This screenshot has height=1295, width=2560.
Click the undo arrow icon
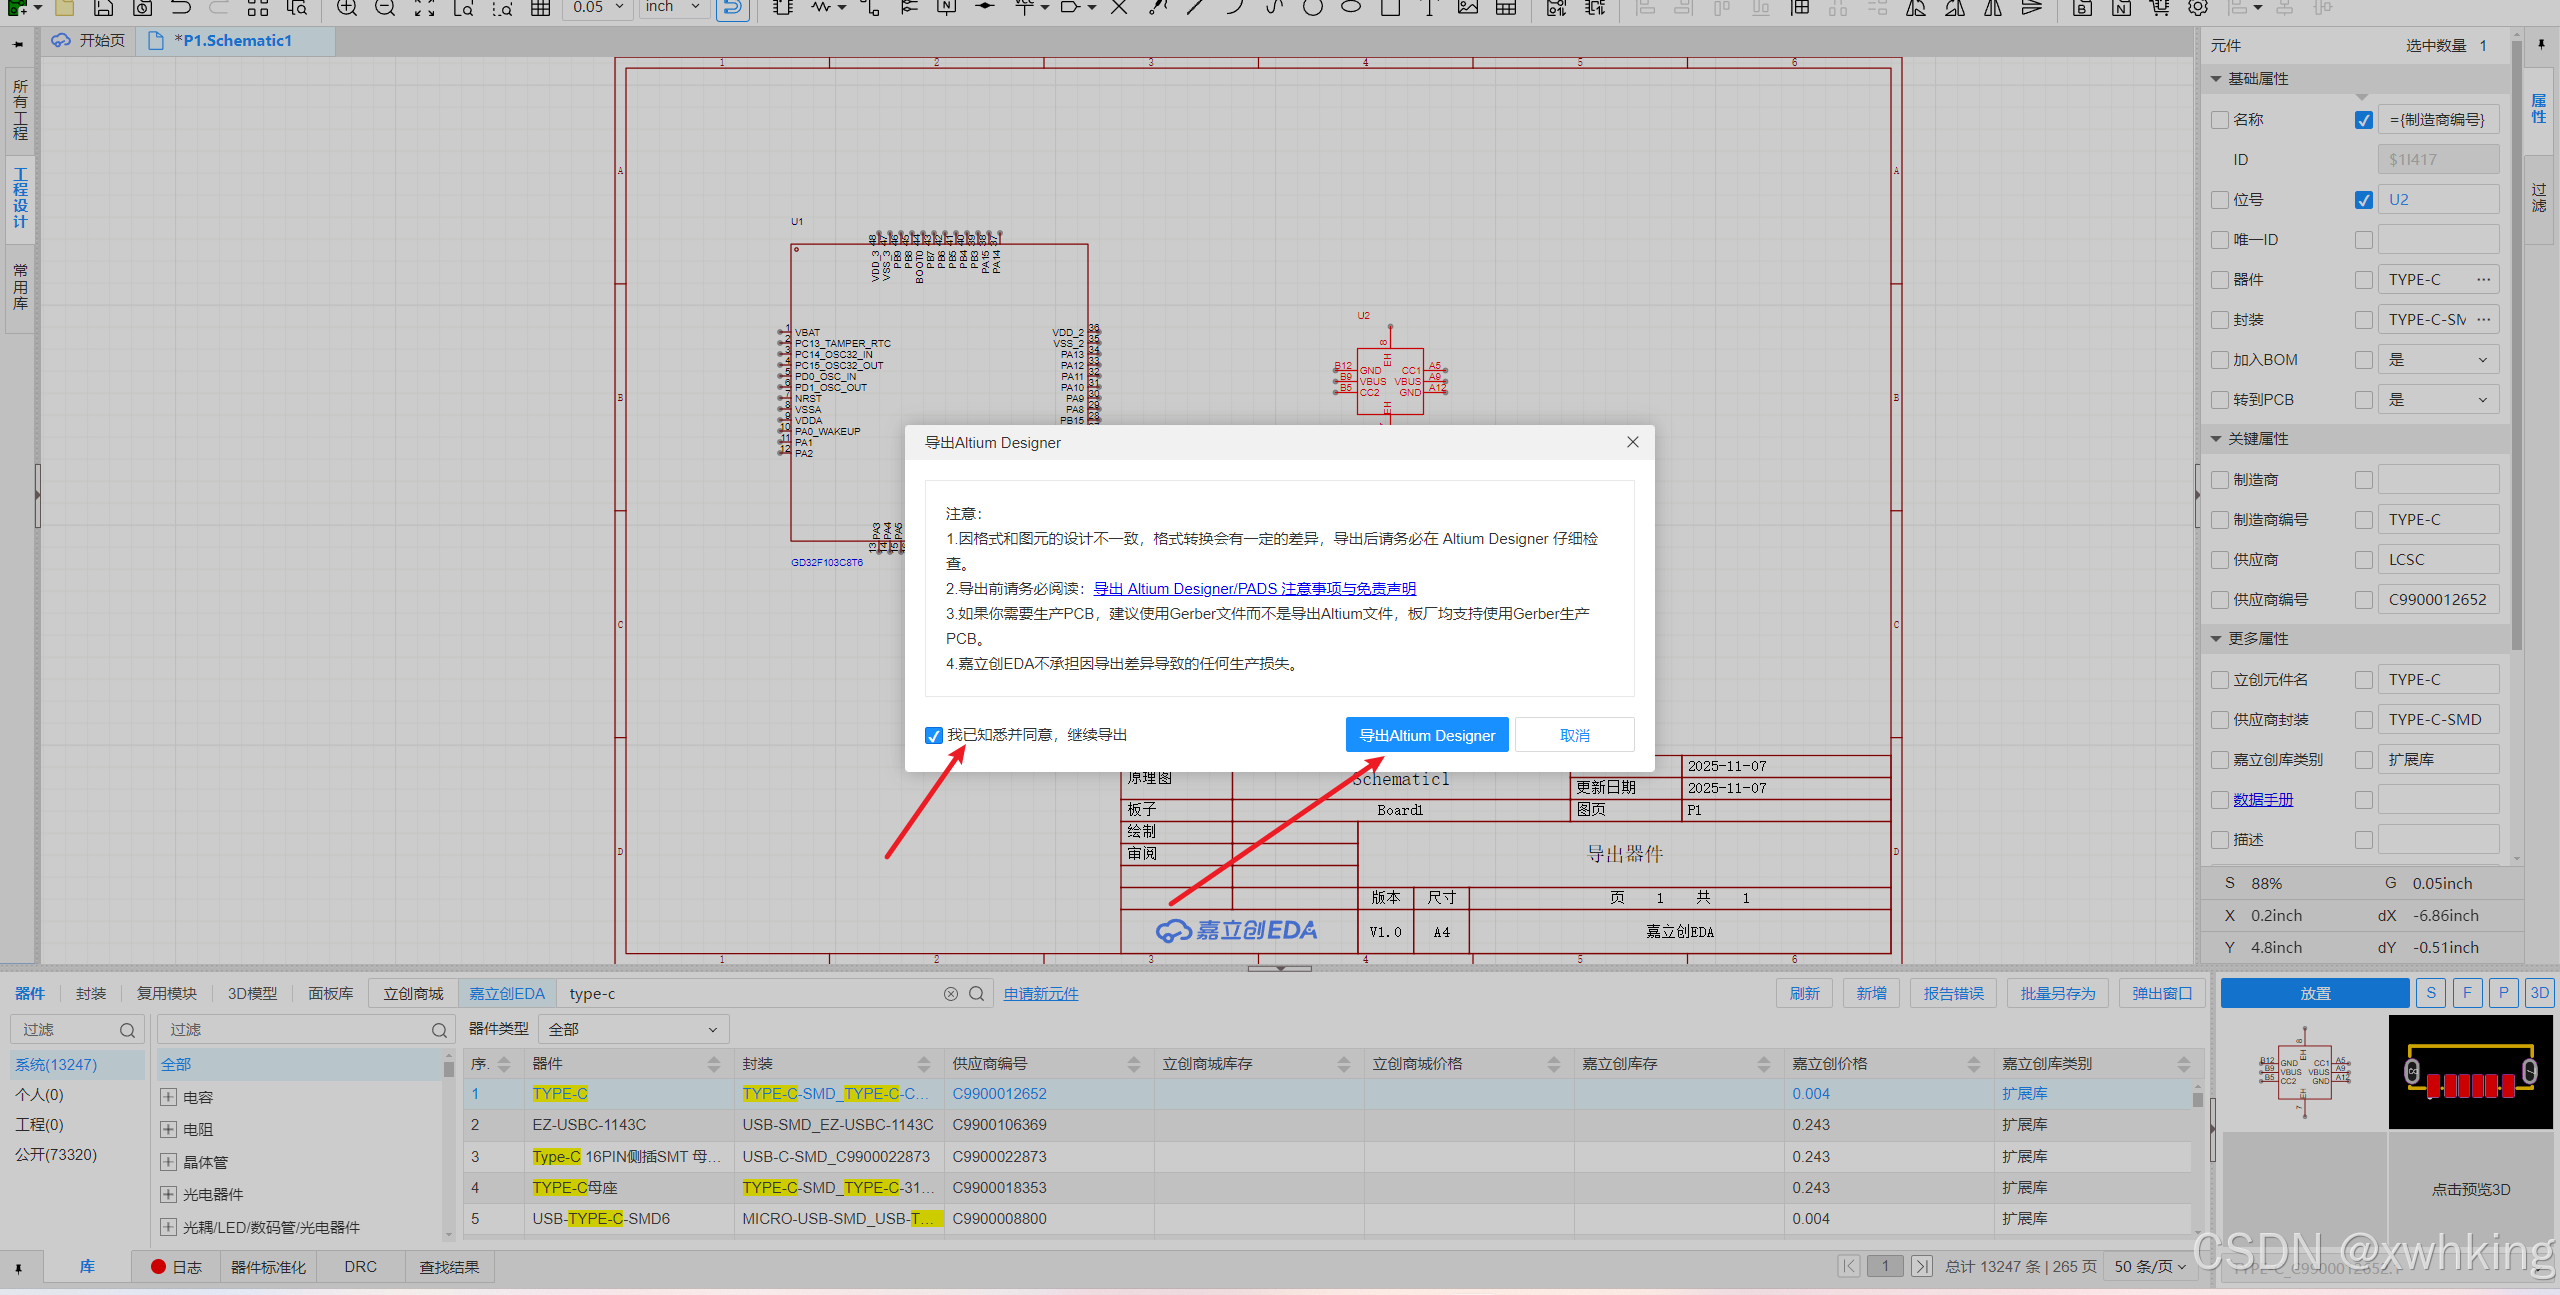pyautogui.click(x=181, y=8)
